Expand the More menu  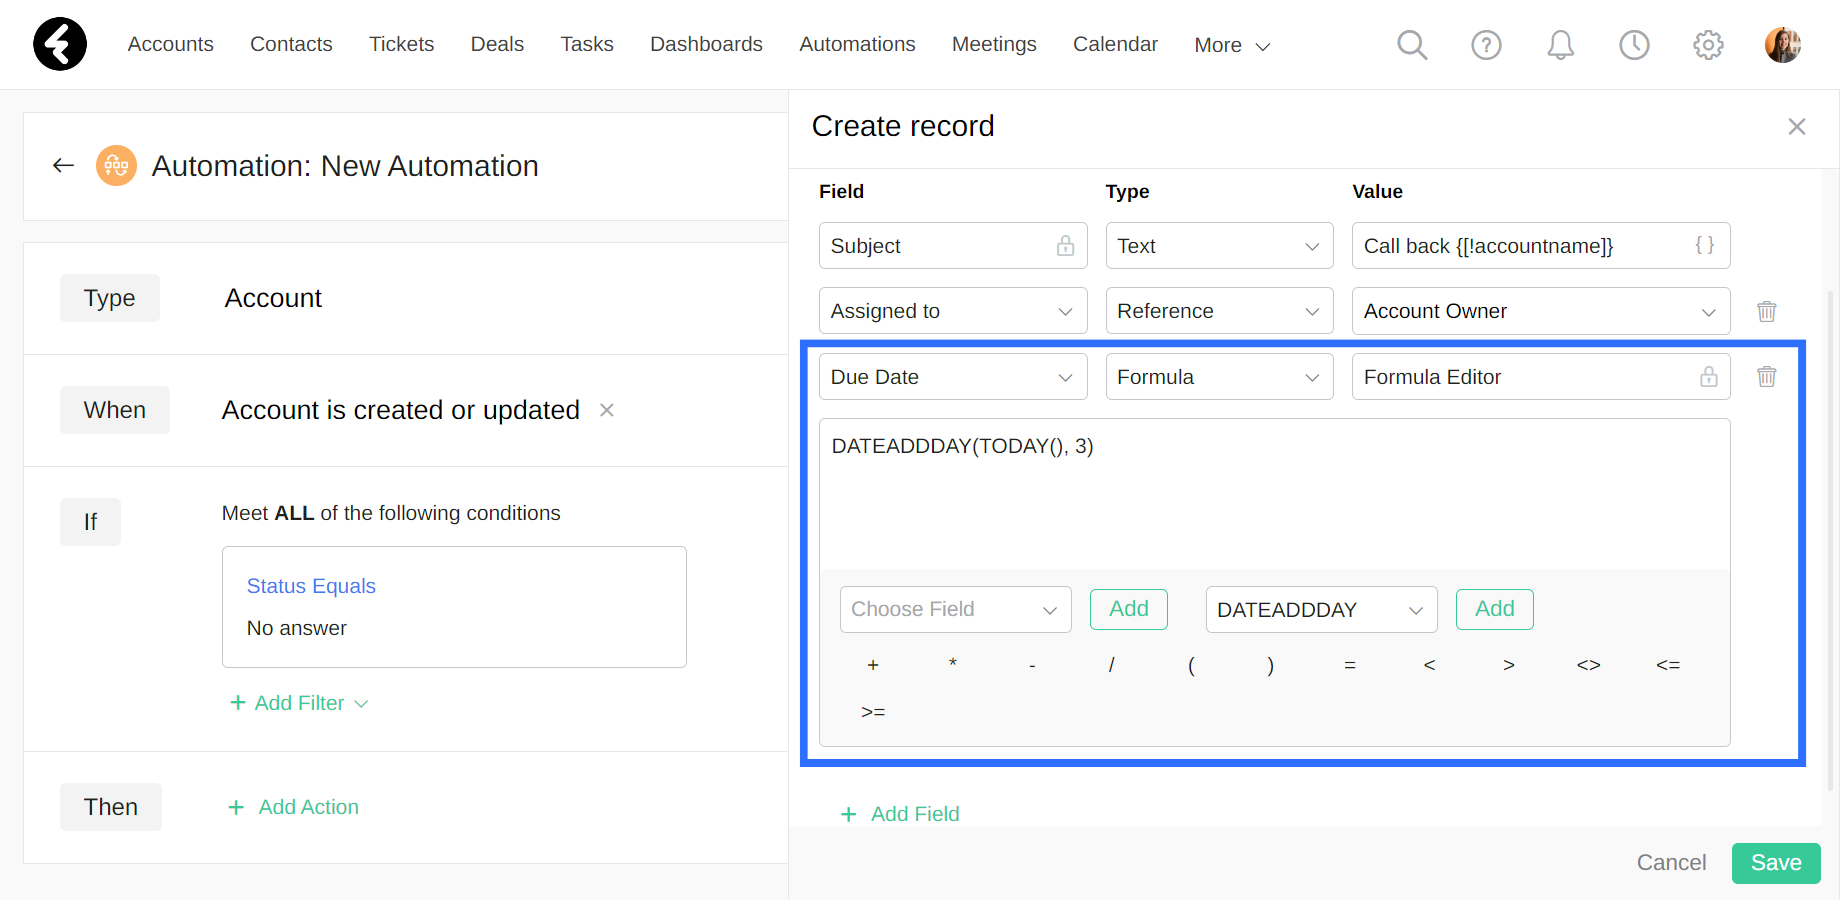click(x=1232, y=45)
